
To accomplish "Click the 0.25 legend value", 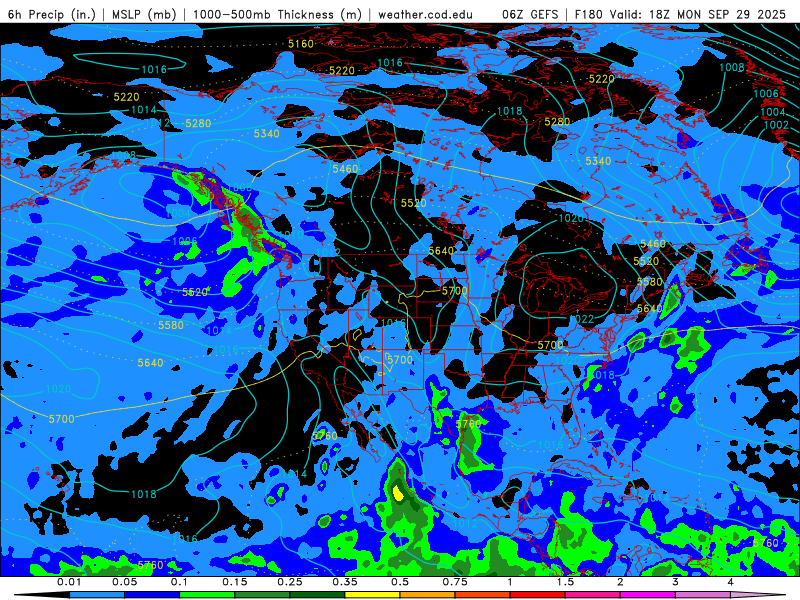I will [x=290, y=582].
